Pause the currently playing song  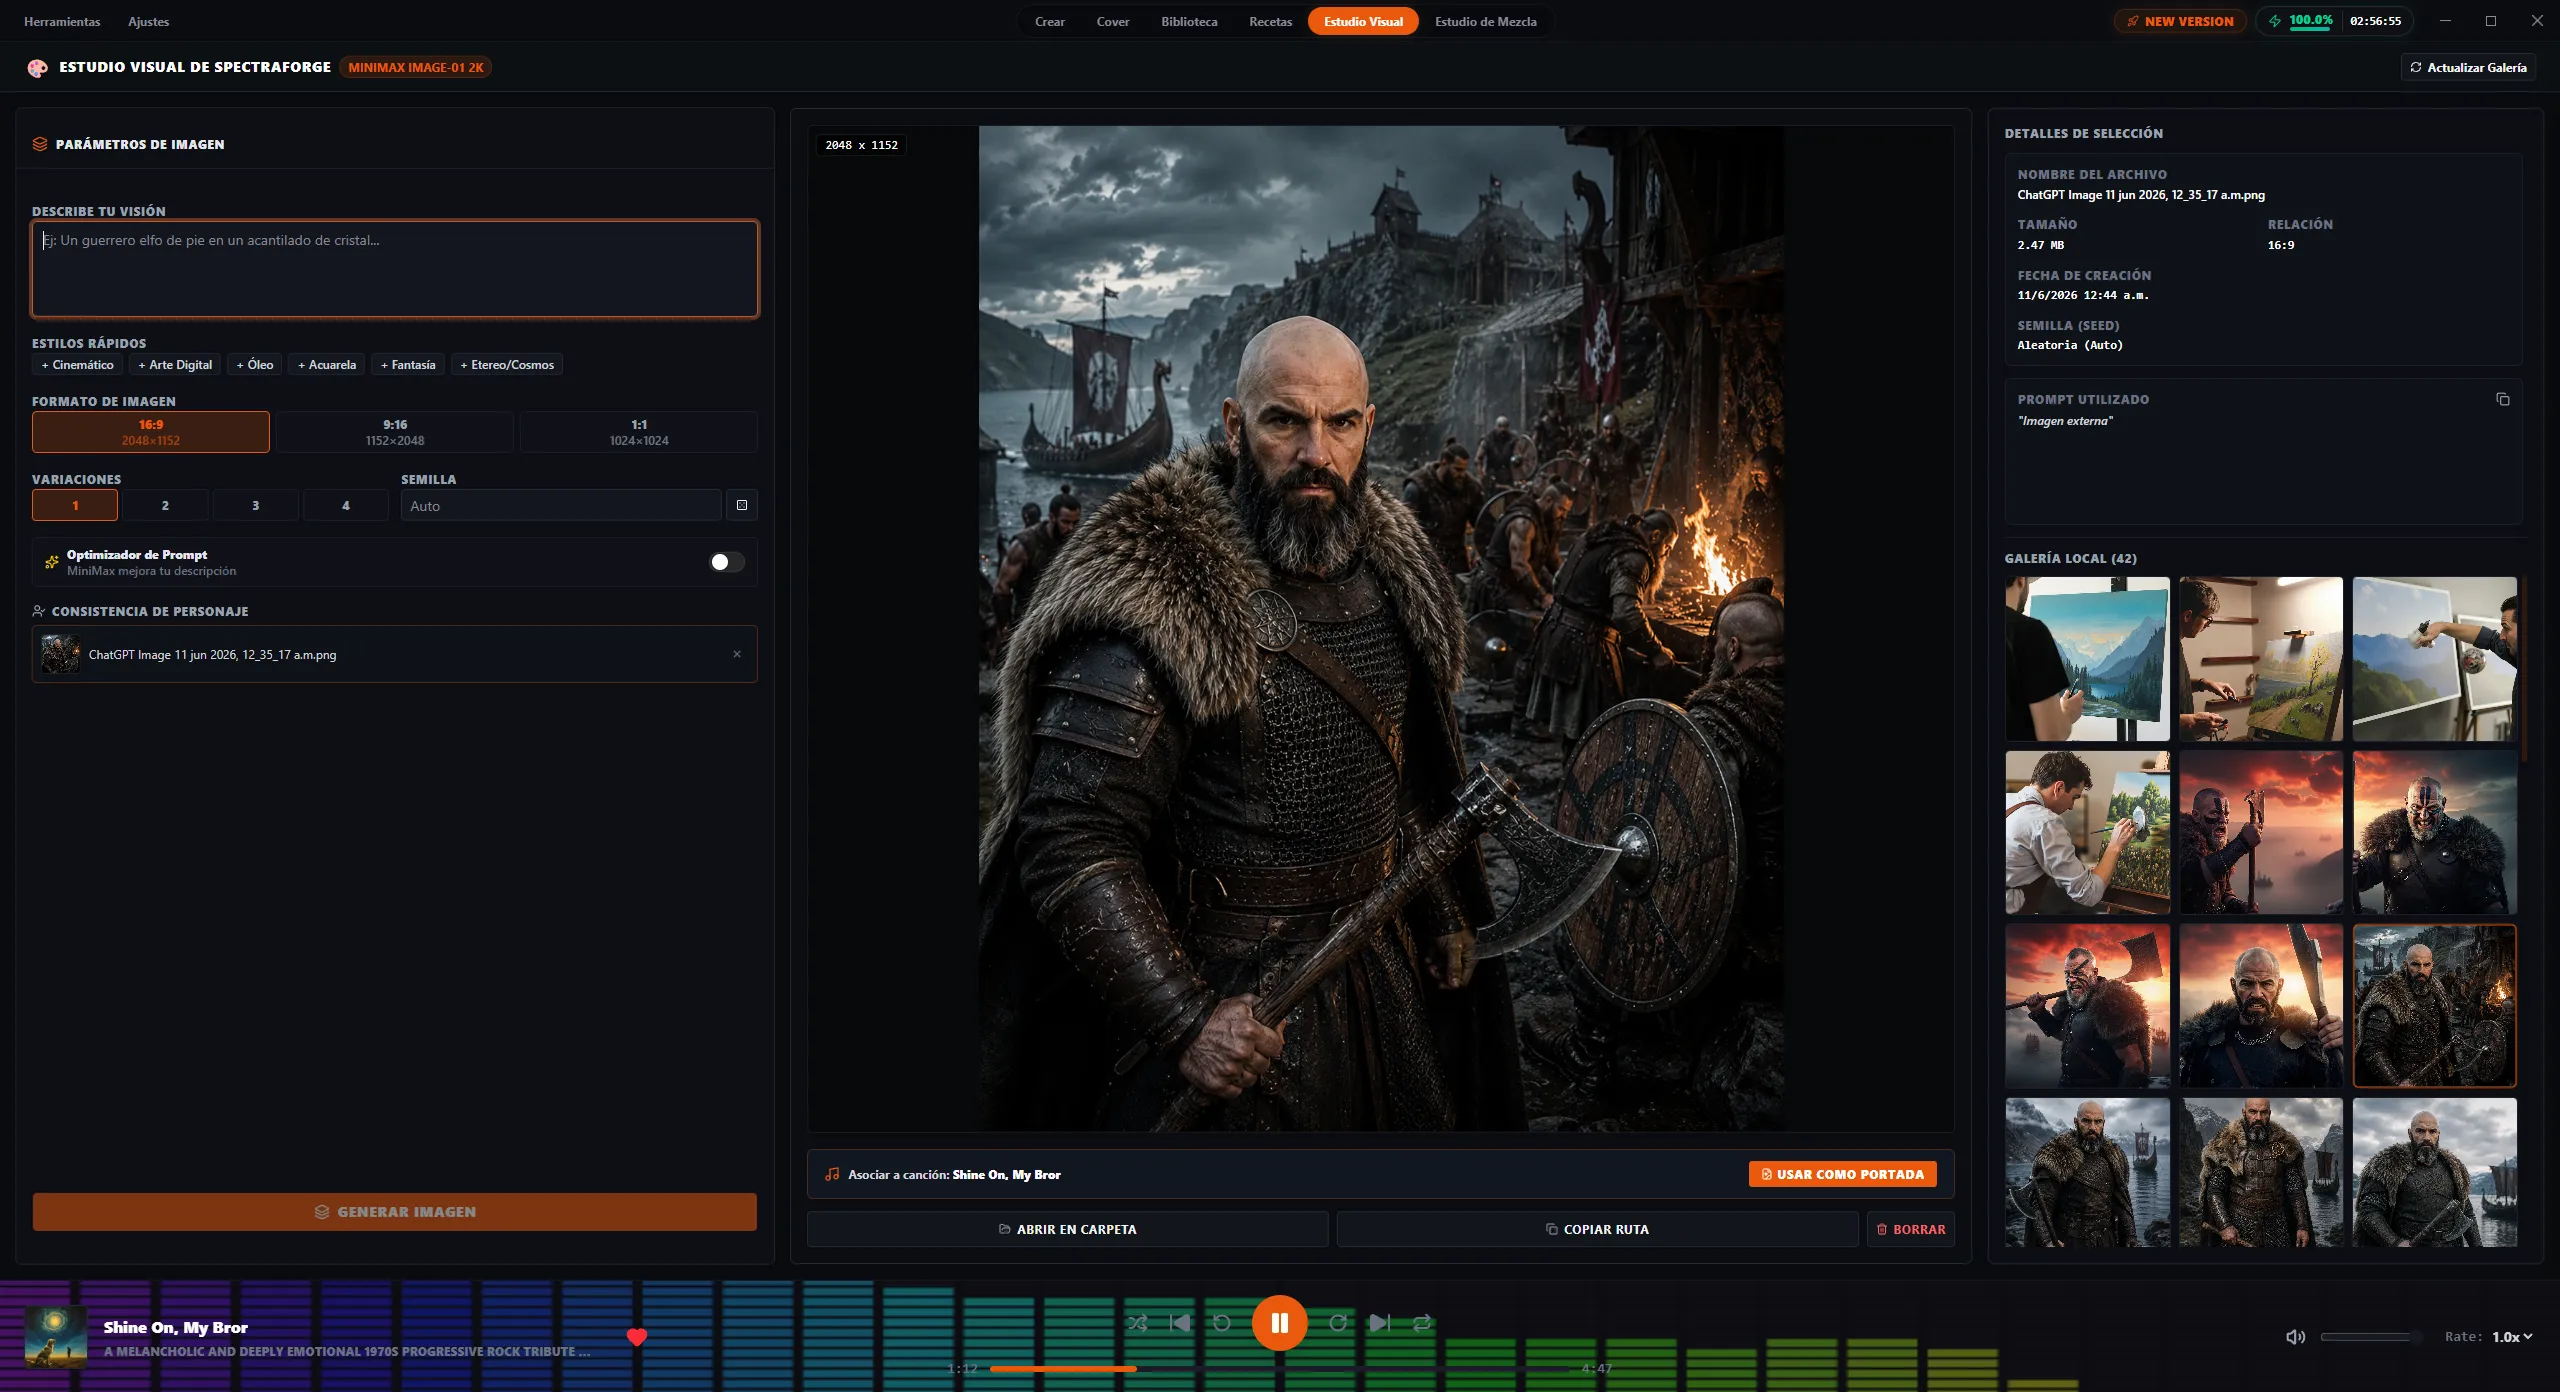(x=1279, y=1323)
